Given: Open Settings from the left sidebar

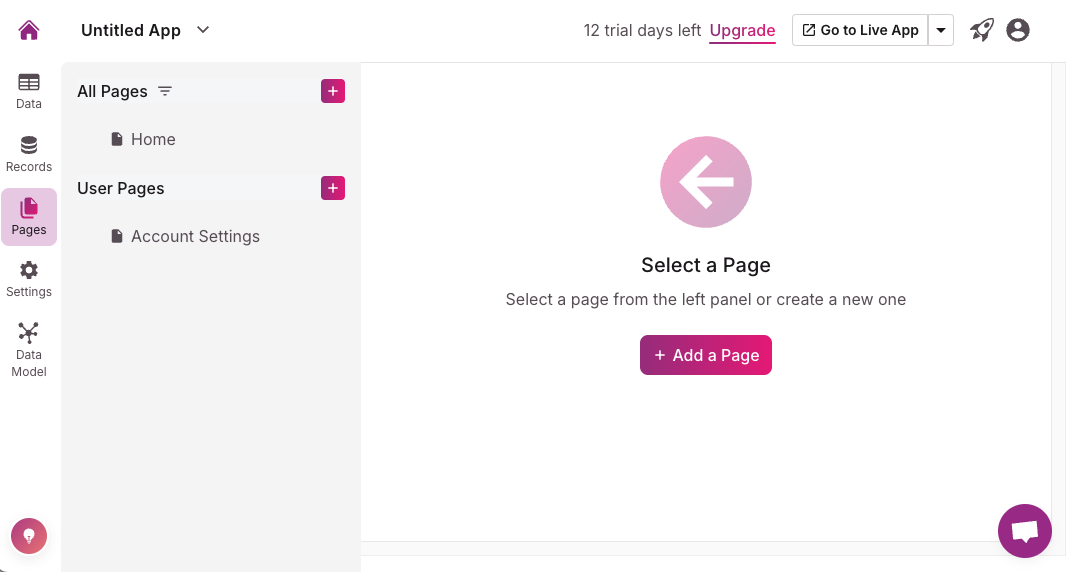Looking at the screenshot, I should click(29, 279).
